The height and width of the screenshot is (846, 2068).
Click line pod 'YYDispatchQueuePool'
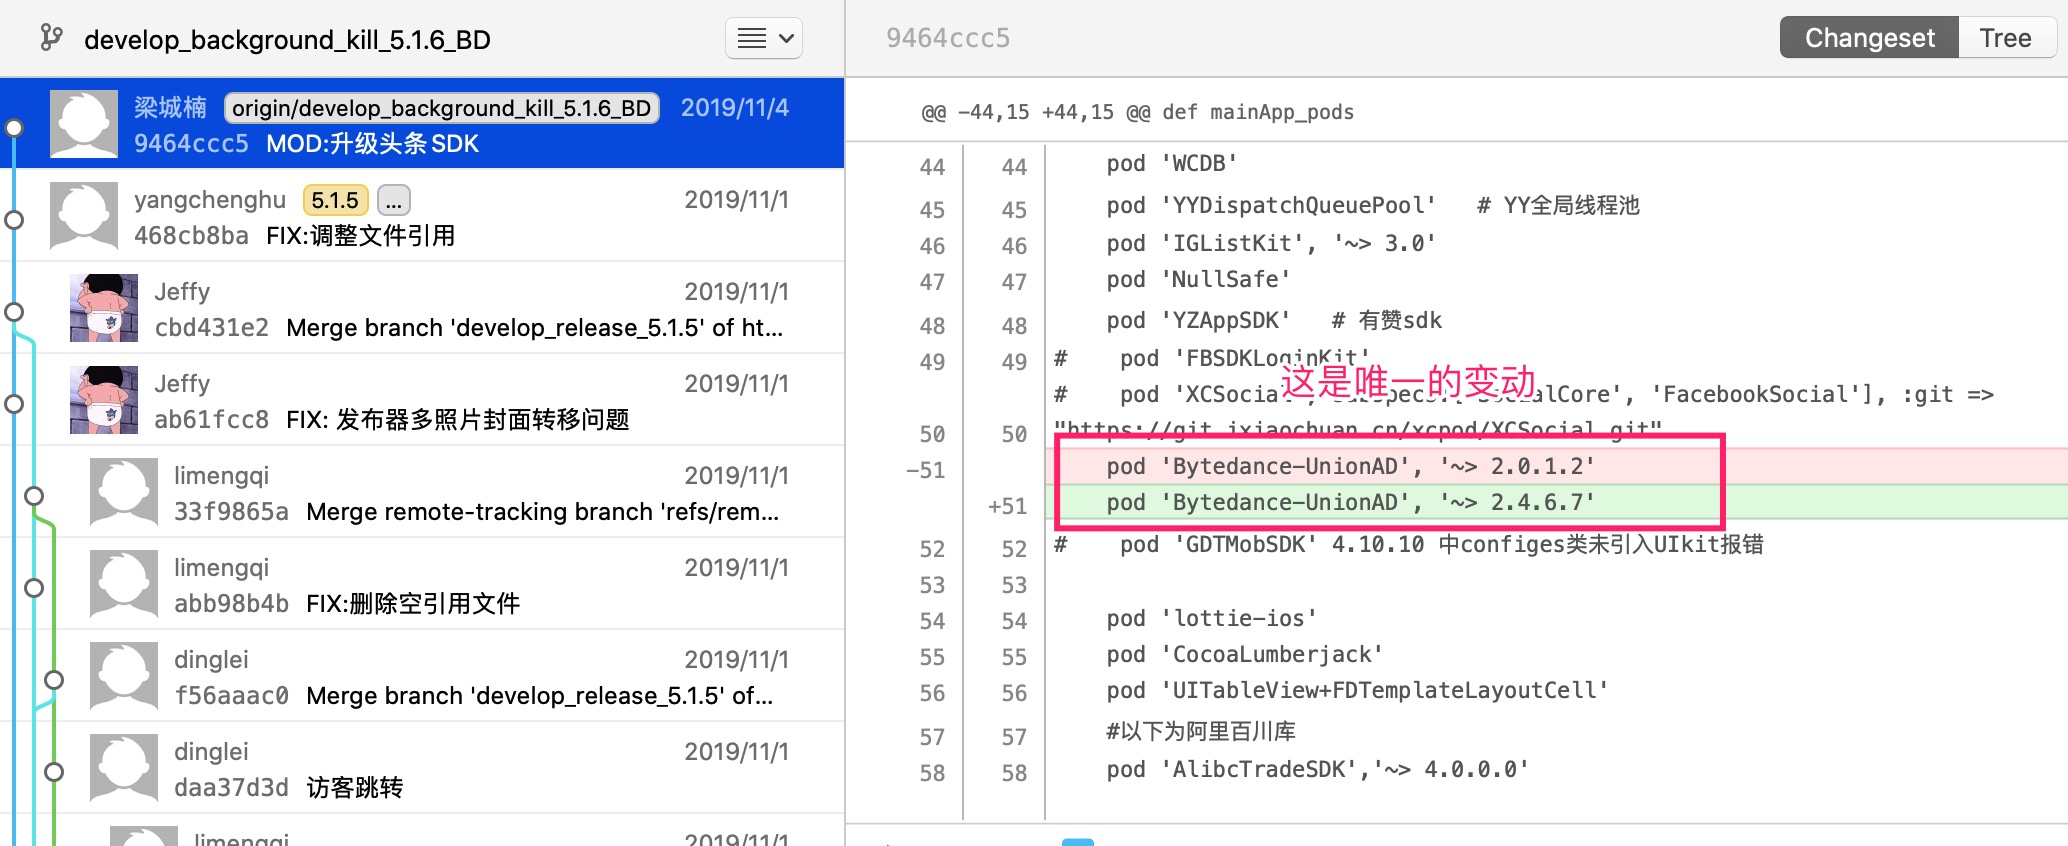(x=1372, y=205)
